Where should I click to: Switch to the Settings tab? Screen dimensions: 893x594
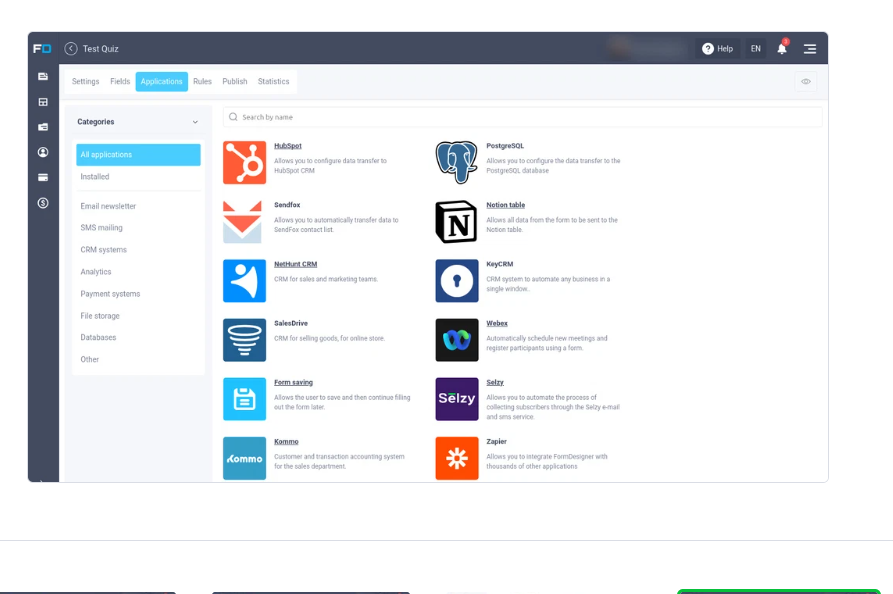pyautogui.click(x=85, y=81)
